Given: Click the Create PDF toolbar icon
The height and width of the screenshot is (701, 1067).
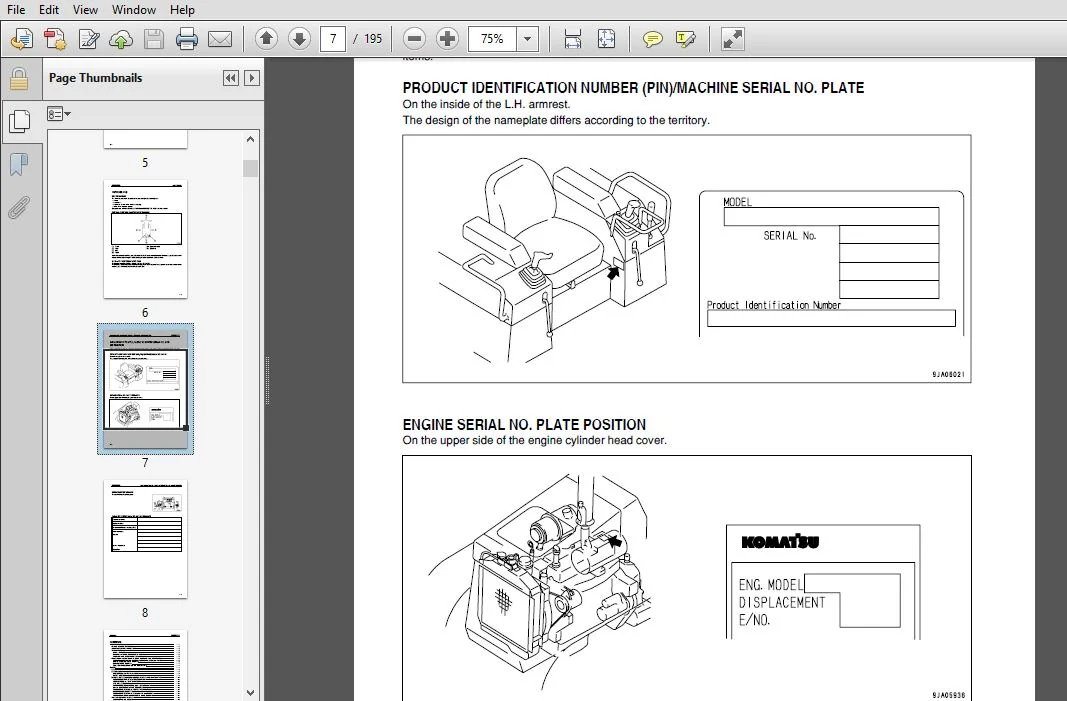Looking at the screenshot, I should (54, 39).
